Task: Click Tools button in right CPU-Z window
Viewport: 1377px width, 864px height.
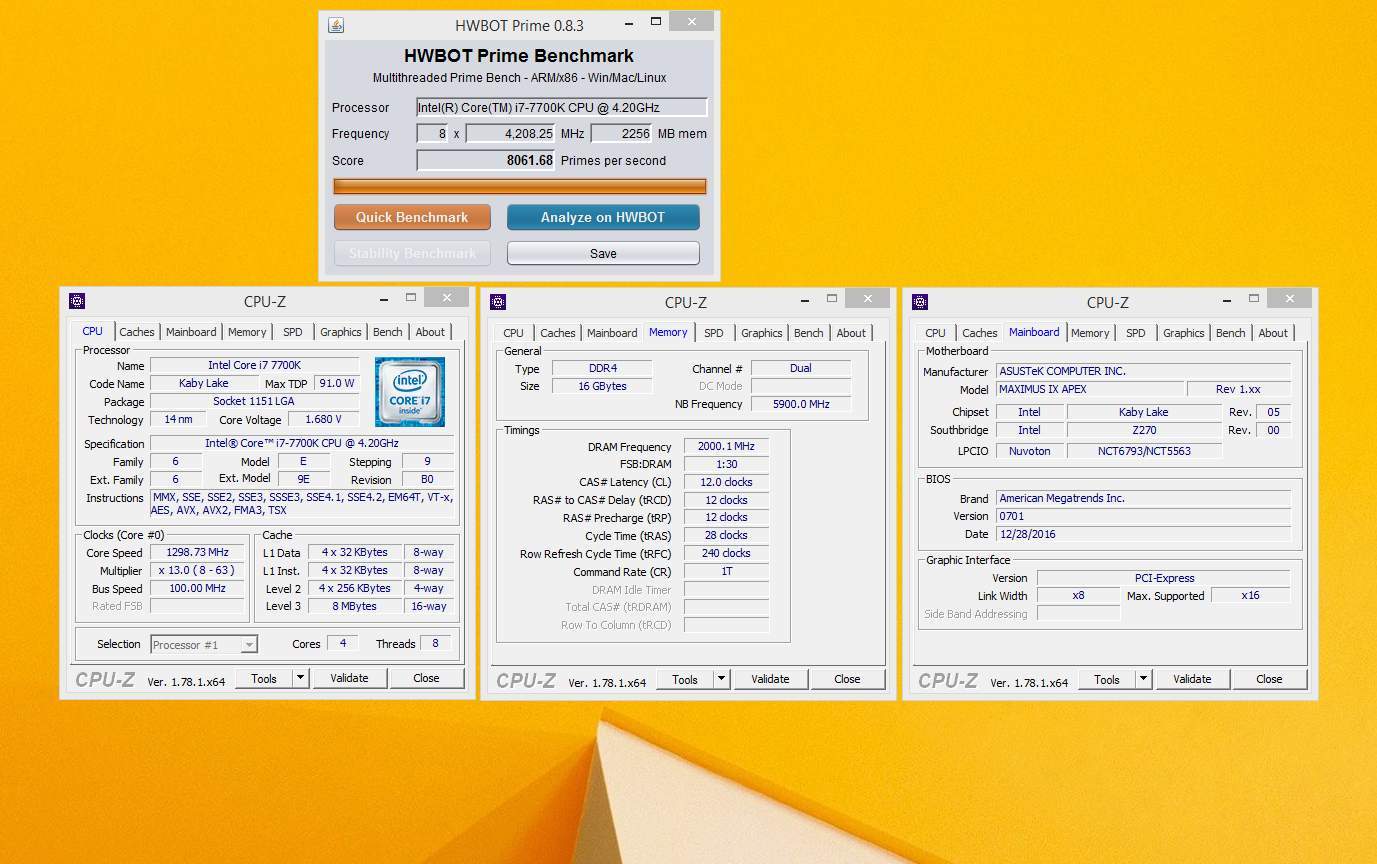Action: 1107,679
